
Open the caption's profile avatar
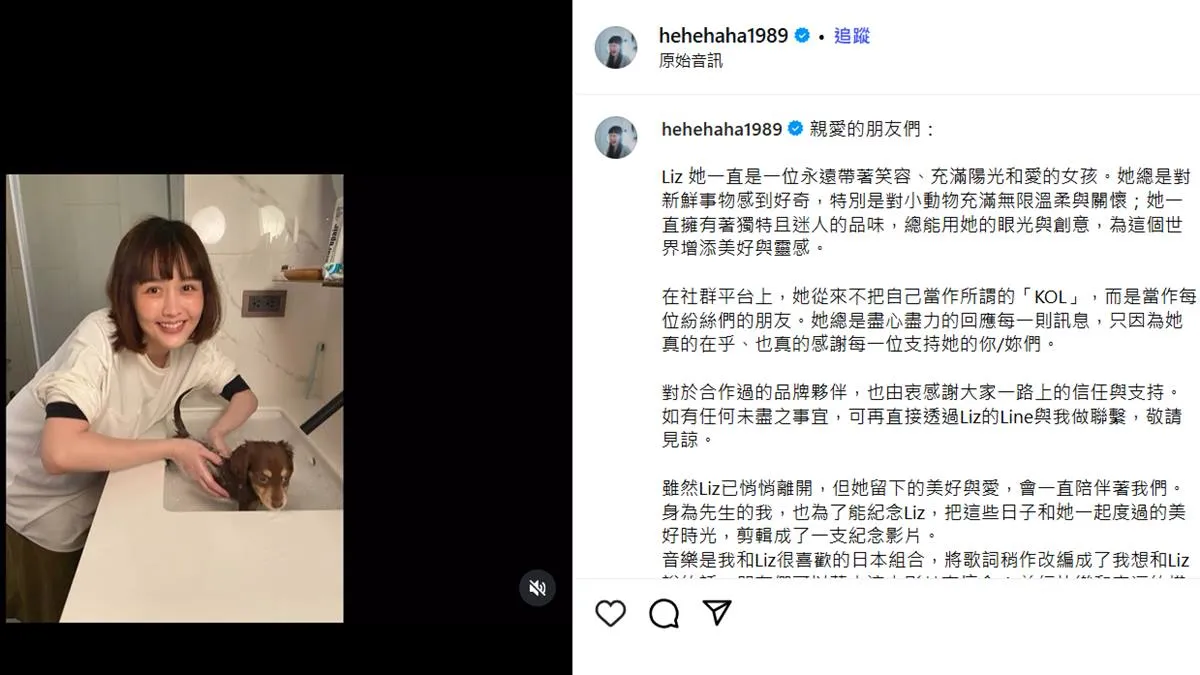(616, 138)
